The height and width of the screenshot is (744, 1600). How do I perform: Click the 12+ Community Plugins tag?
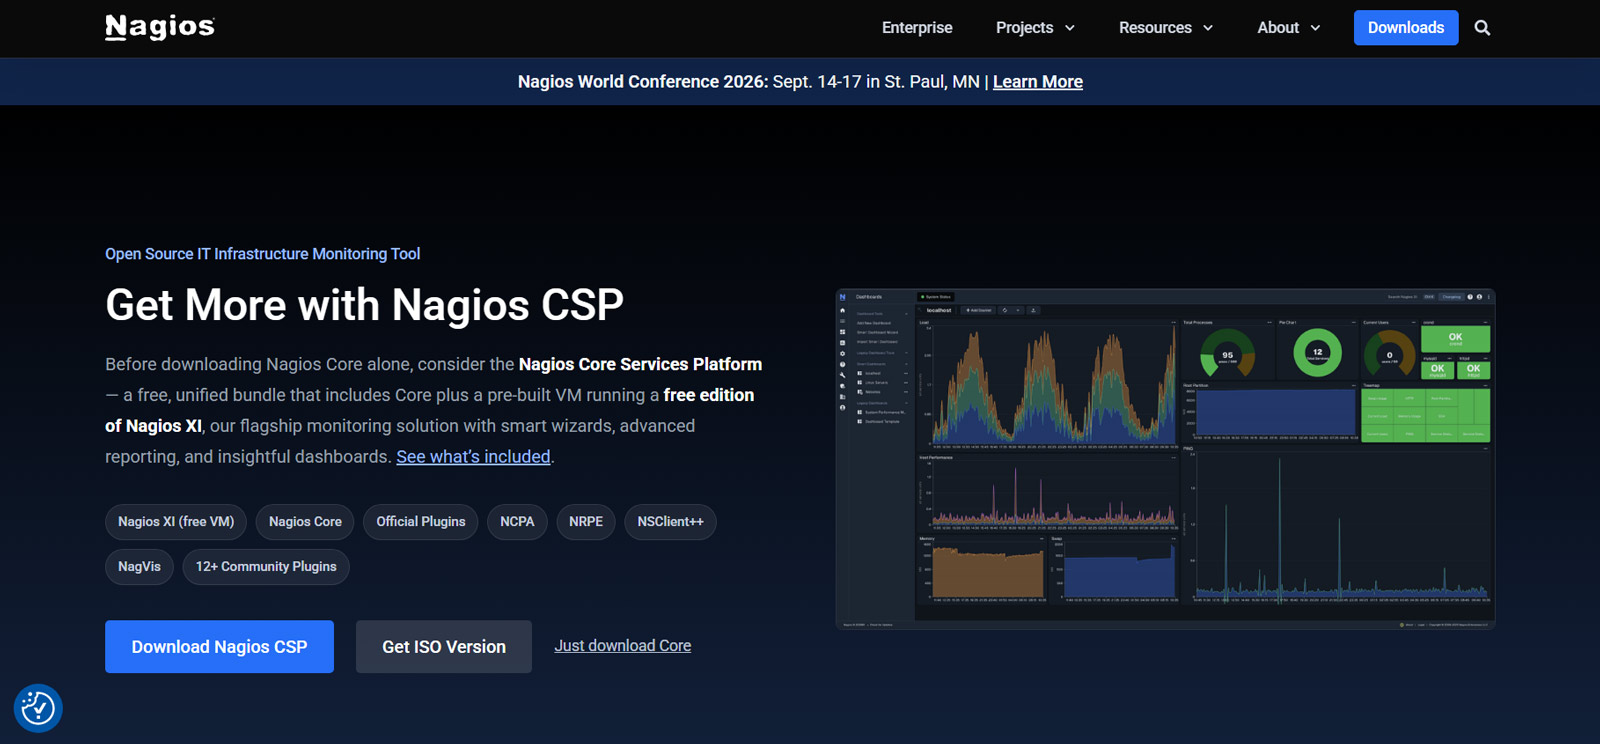tap(266, 567)
